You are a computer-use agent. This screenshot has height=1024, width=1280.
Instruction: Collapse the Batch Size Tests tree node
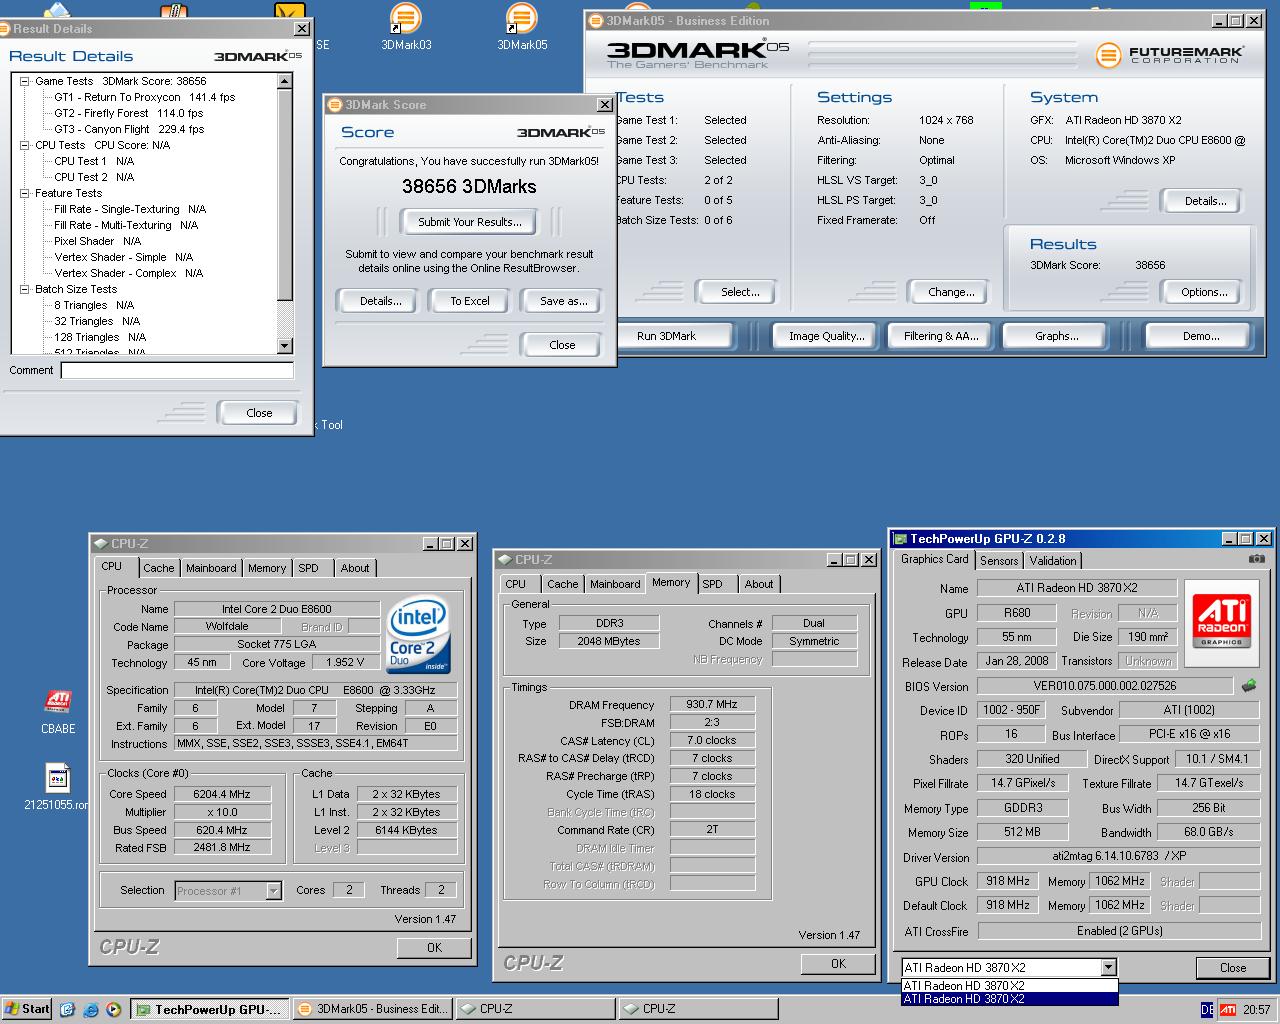(x=25, y=290)
